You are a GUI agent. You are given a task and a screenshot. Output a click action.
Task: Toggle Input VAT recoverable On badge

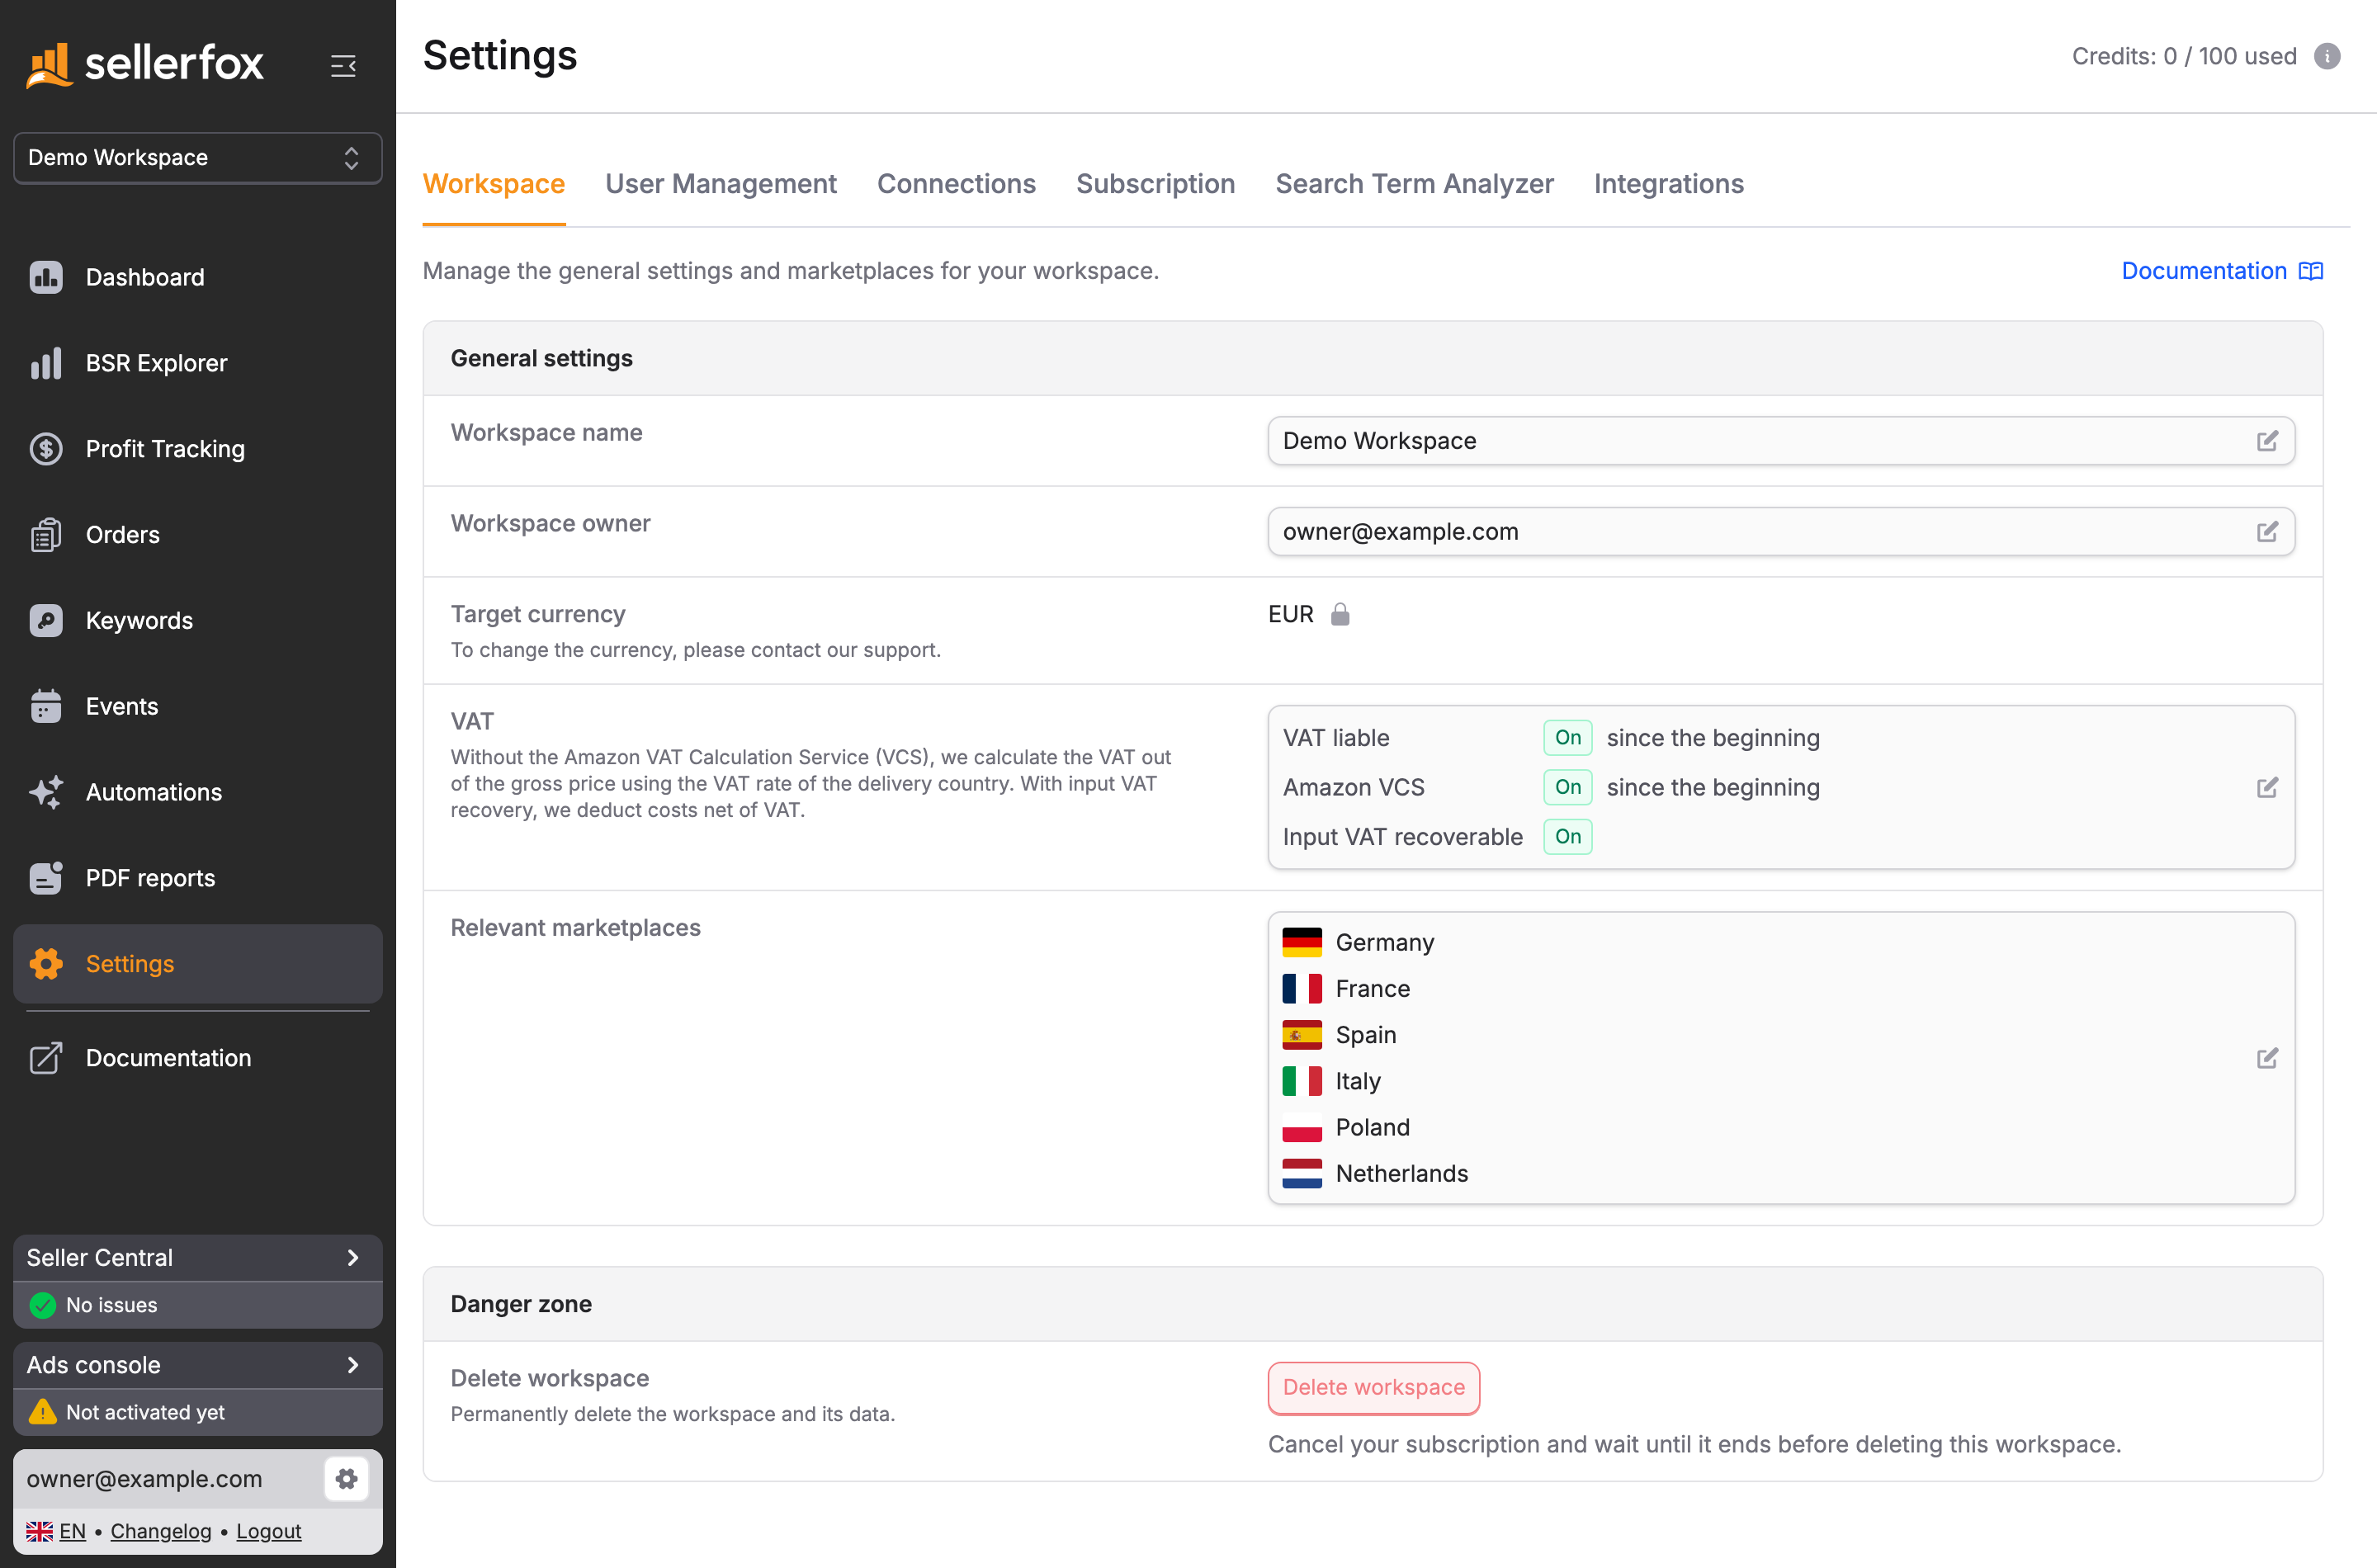point(1567,837)
